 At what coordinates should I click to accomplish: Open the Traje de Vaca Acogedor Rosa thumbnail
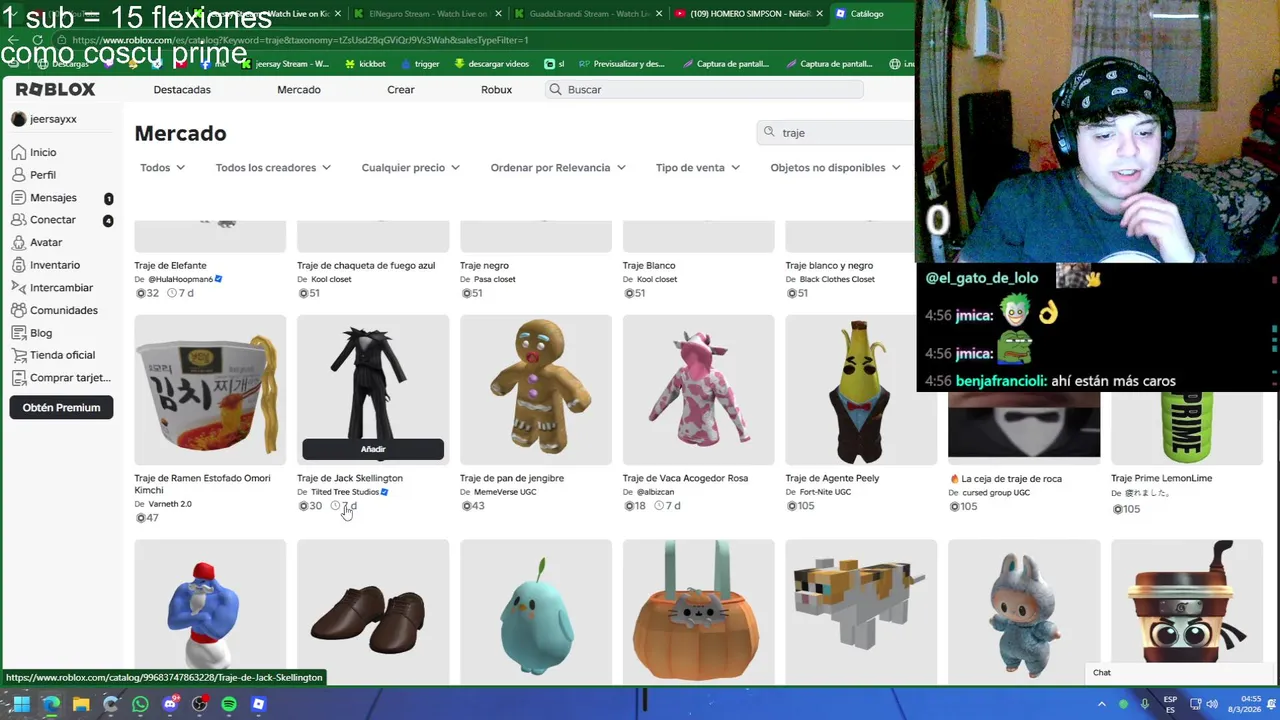698,390
